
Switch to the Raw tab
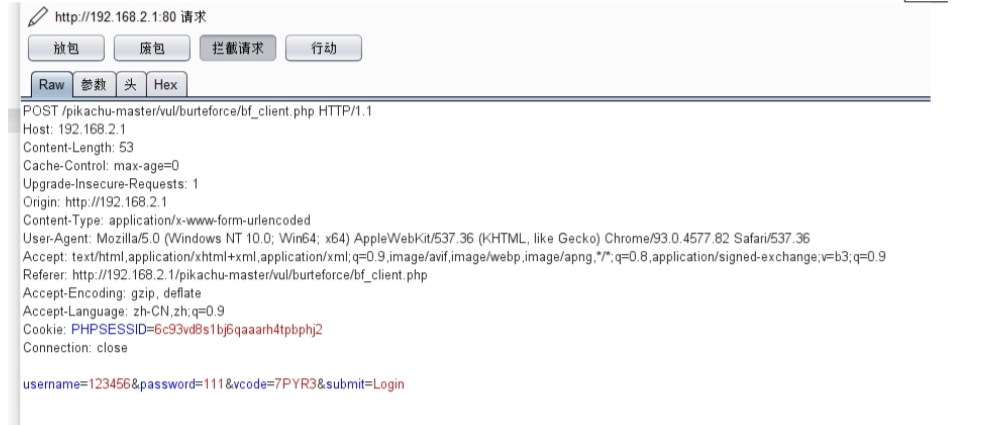[52, 84]
